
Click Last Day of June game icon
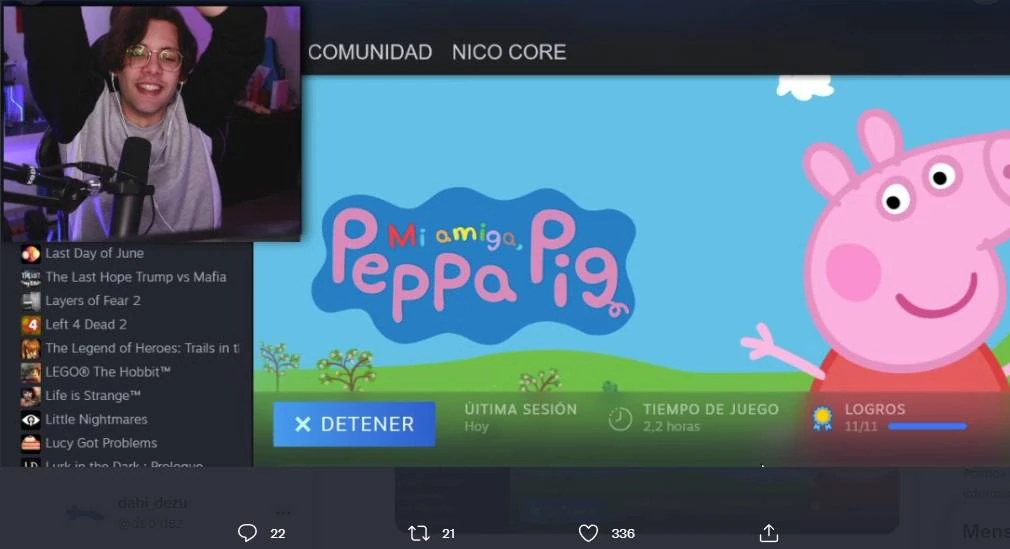pyautogui.click(x=30, y=254)
